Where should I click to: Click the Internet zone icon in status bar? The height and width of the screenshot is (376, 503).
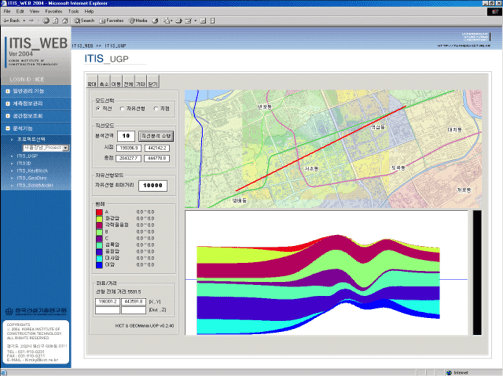click(449, 373)
